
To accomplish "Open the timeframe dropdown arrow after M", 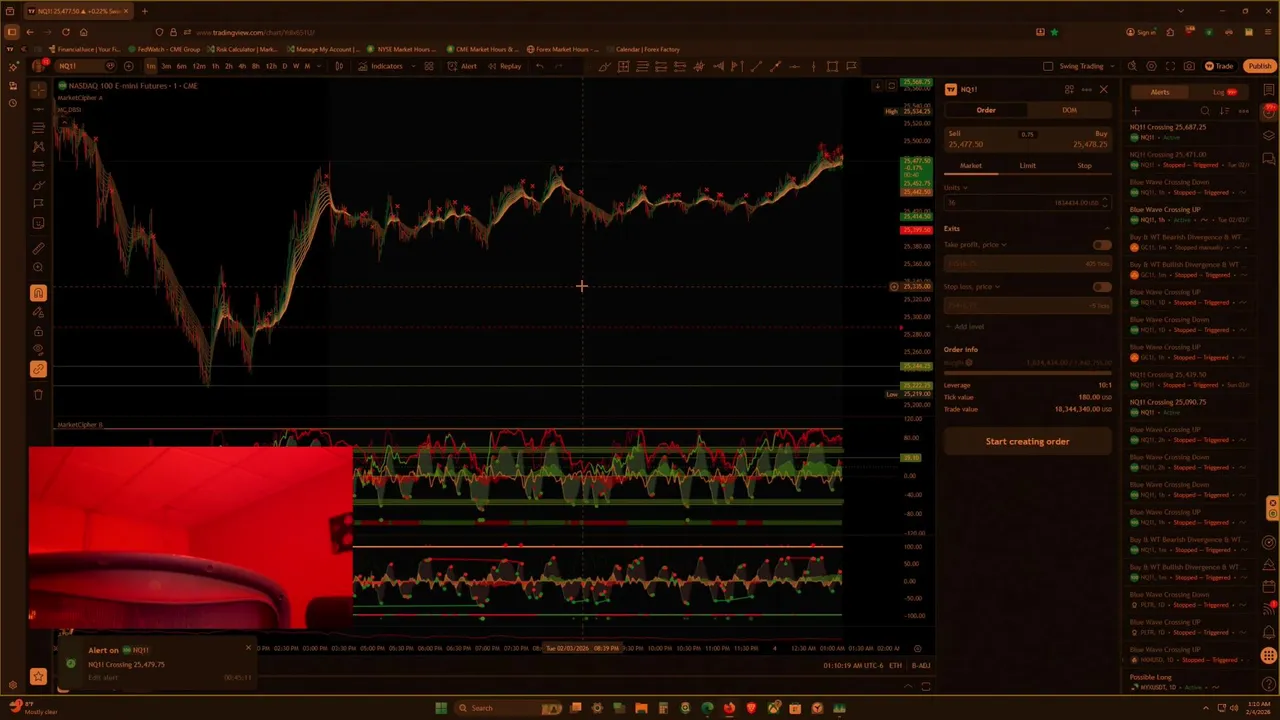I will tap(319, 66).
